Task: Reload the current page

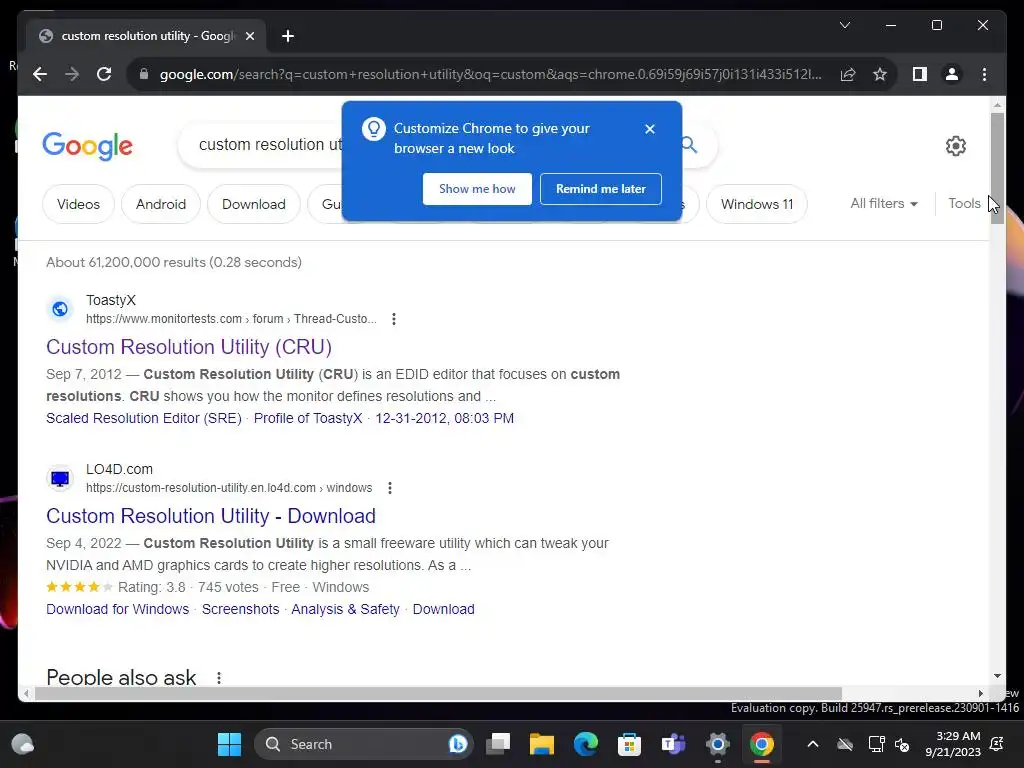Action: pos(104,74)
